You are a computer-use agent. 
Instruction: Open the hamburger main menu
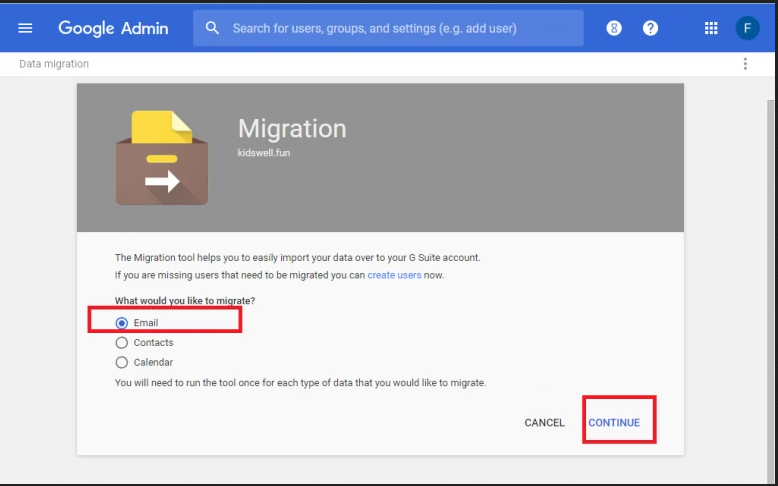(x=25, y=28)
